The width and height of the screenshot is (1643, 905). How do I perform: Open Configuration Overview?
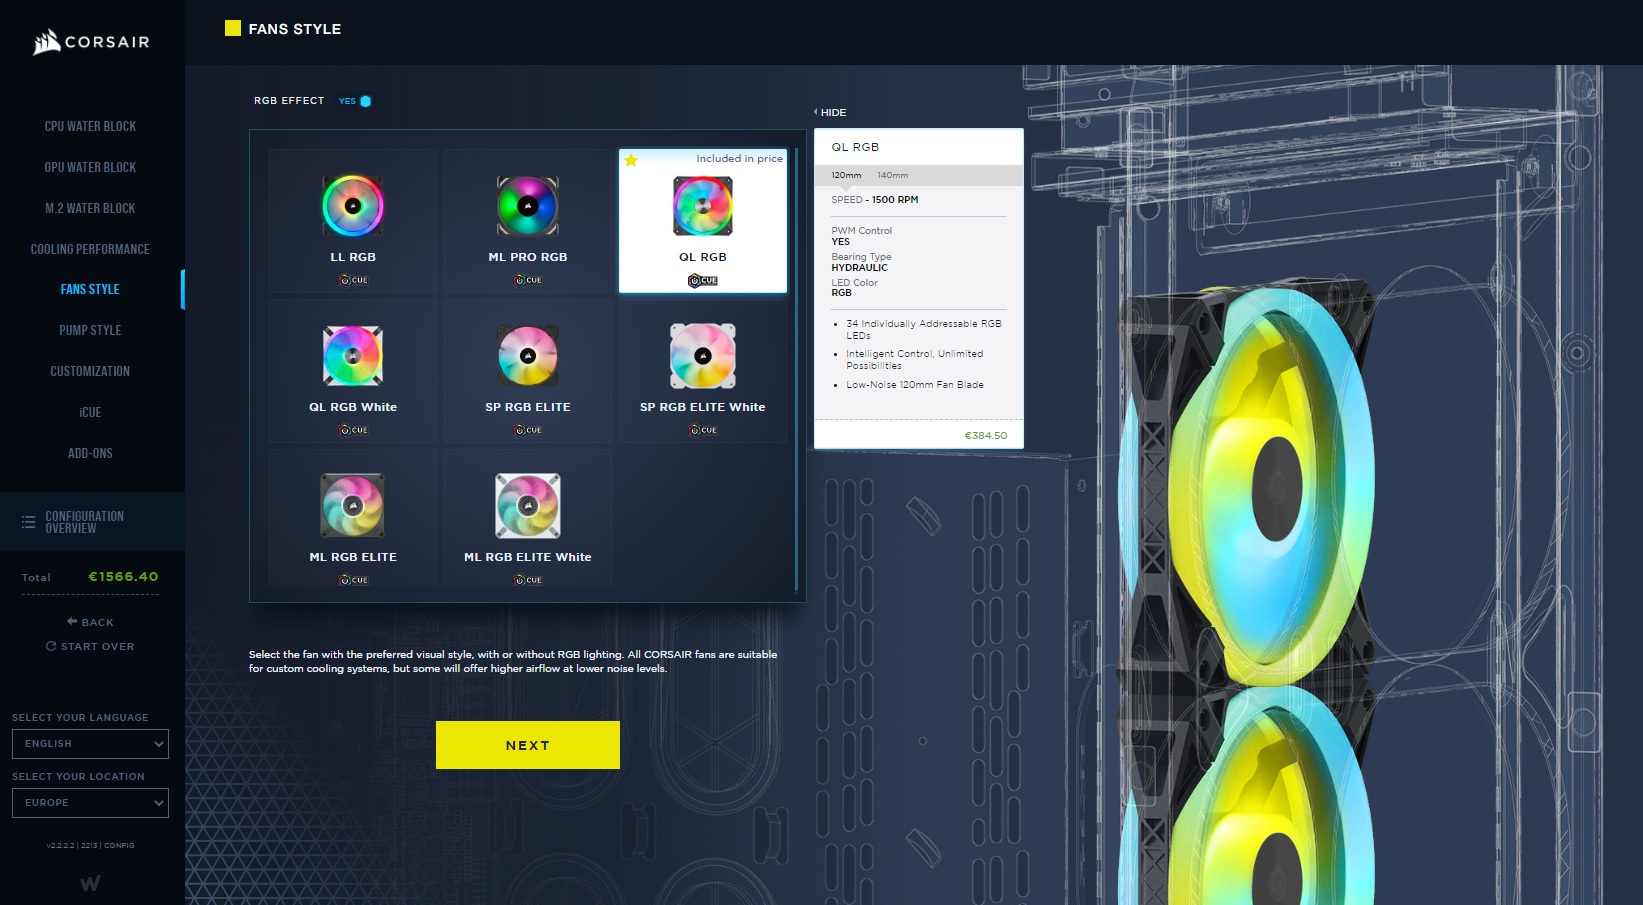92,522
